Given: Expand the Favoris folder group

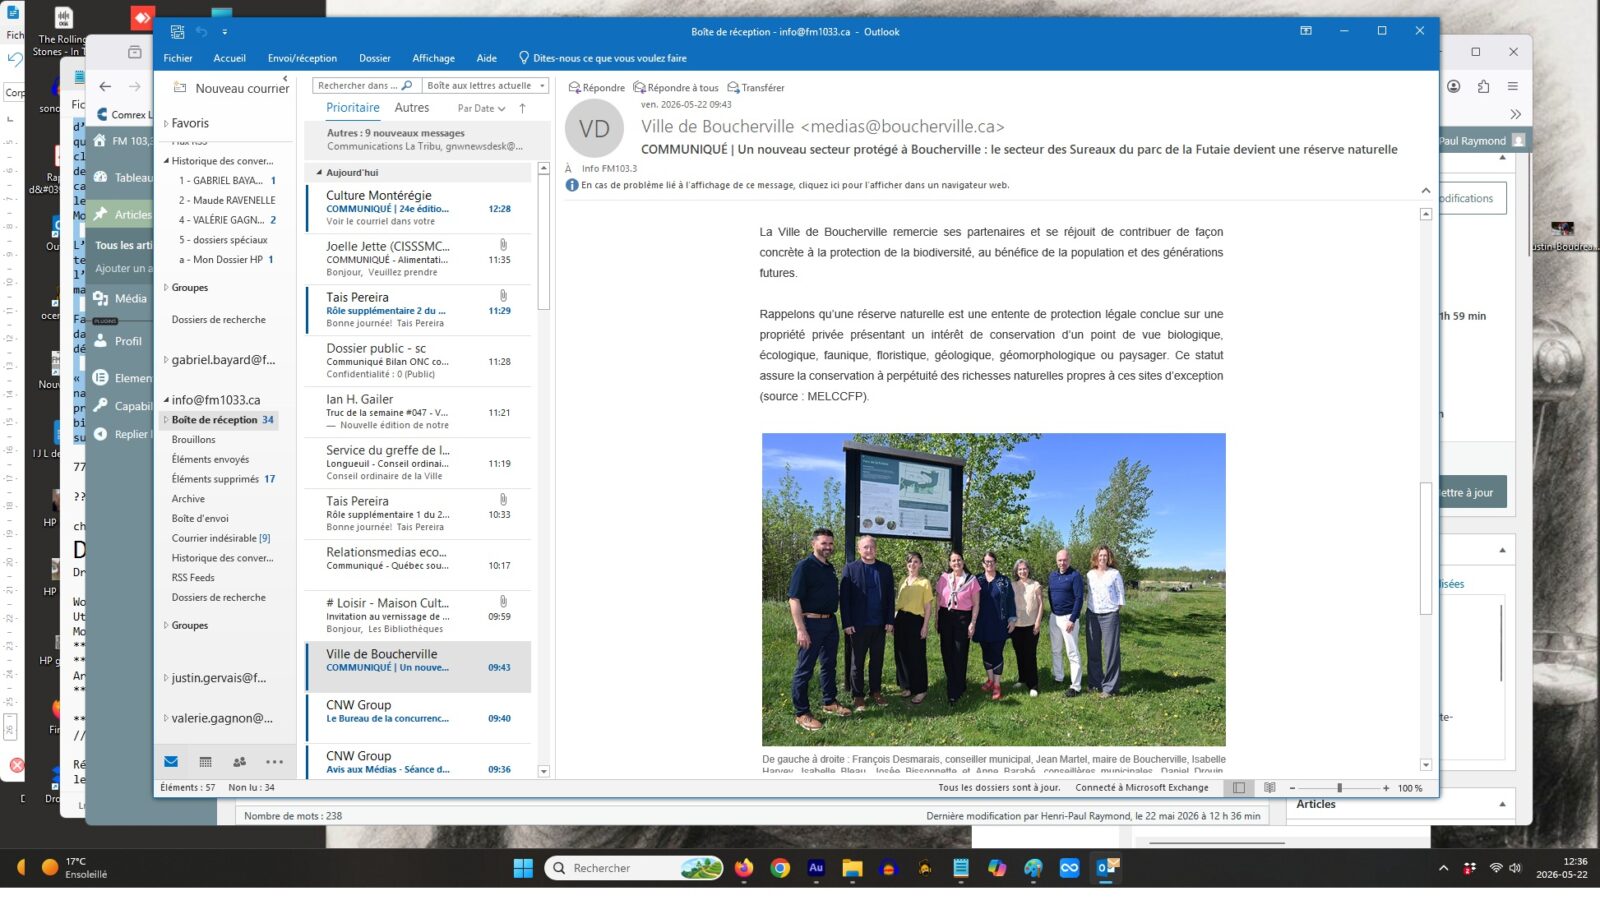Looking at the screenshot, I should (x=166, y=124).
